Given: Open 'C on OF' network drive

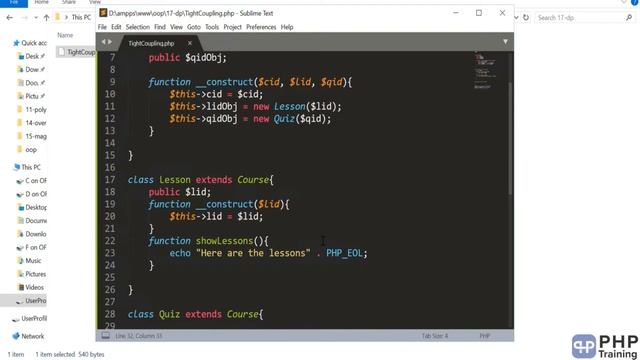Looking at the screenshot, I should [32, 180].
